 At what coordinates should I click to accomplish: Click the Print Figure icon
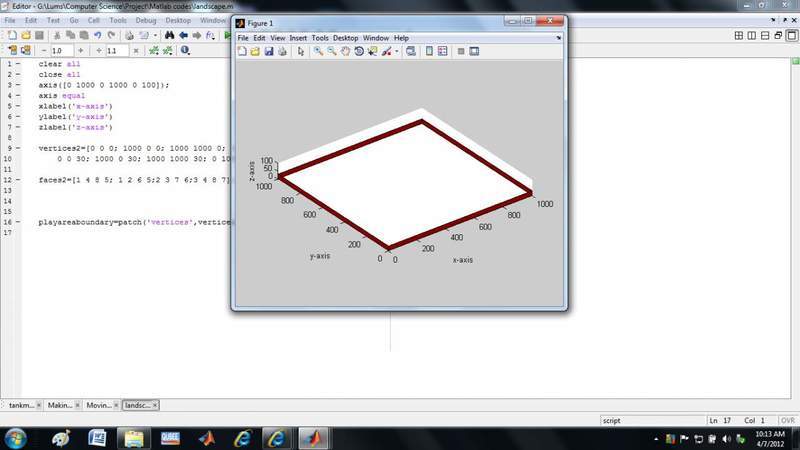coord(282,51)
